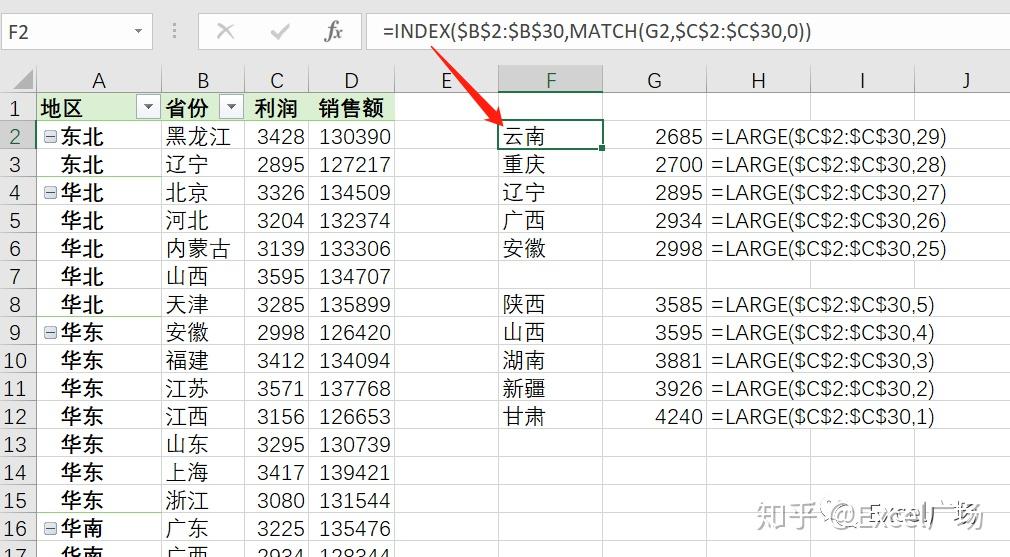This screenshot has height=557, width=1010.
Task: Select the cell containing 重庆
Action: (x=550, y=164)
